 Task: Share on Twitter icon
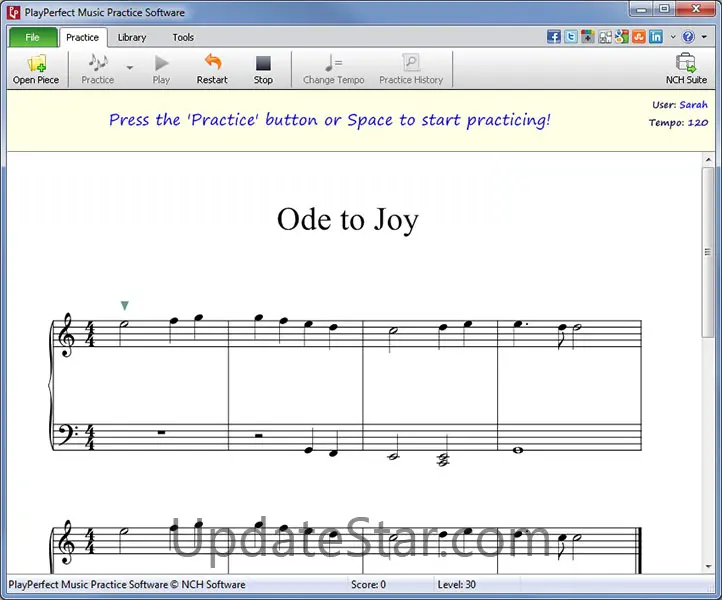[571, 37]
